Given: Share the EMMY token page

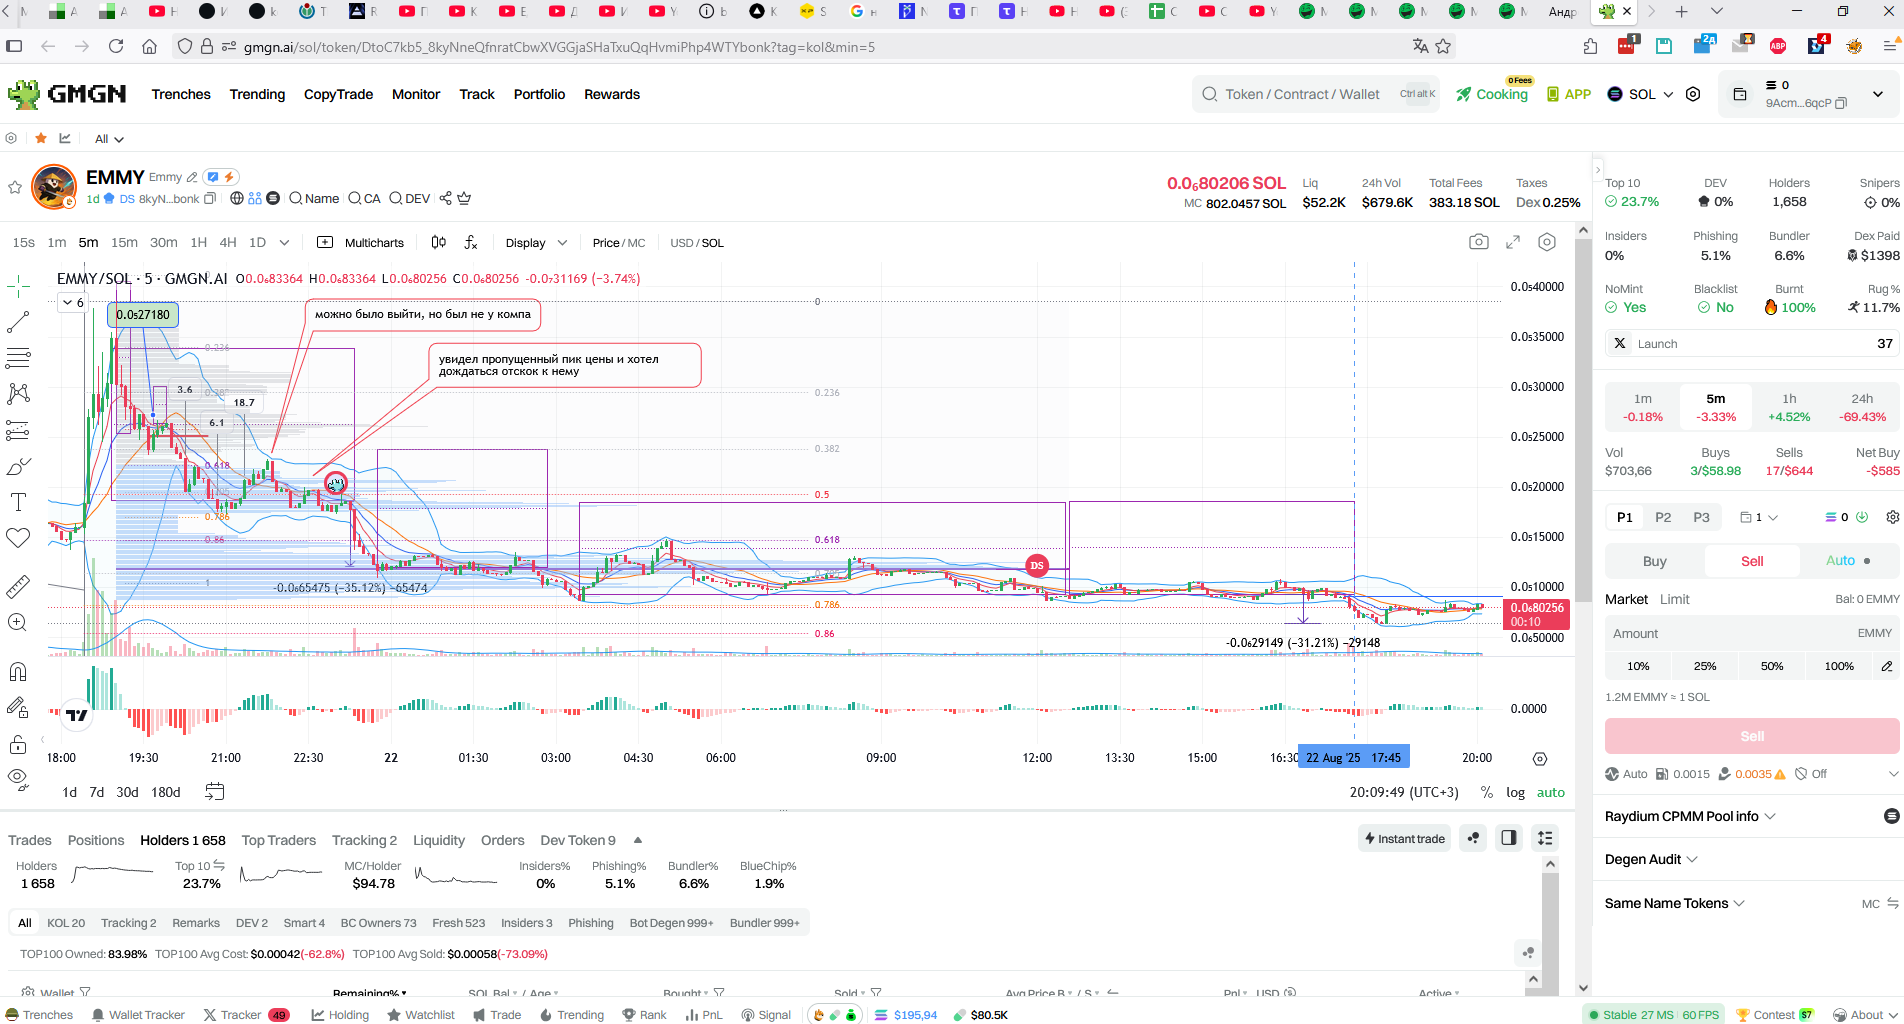Looking at the screenshot, I should 446,198.
